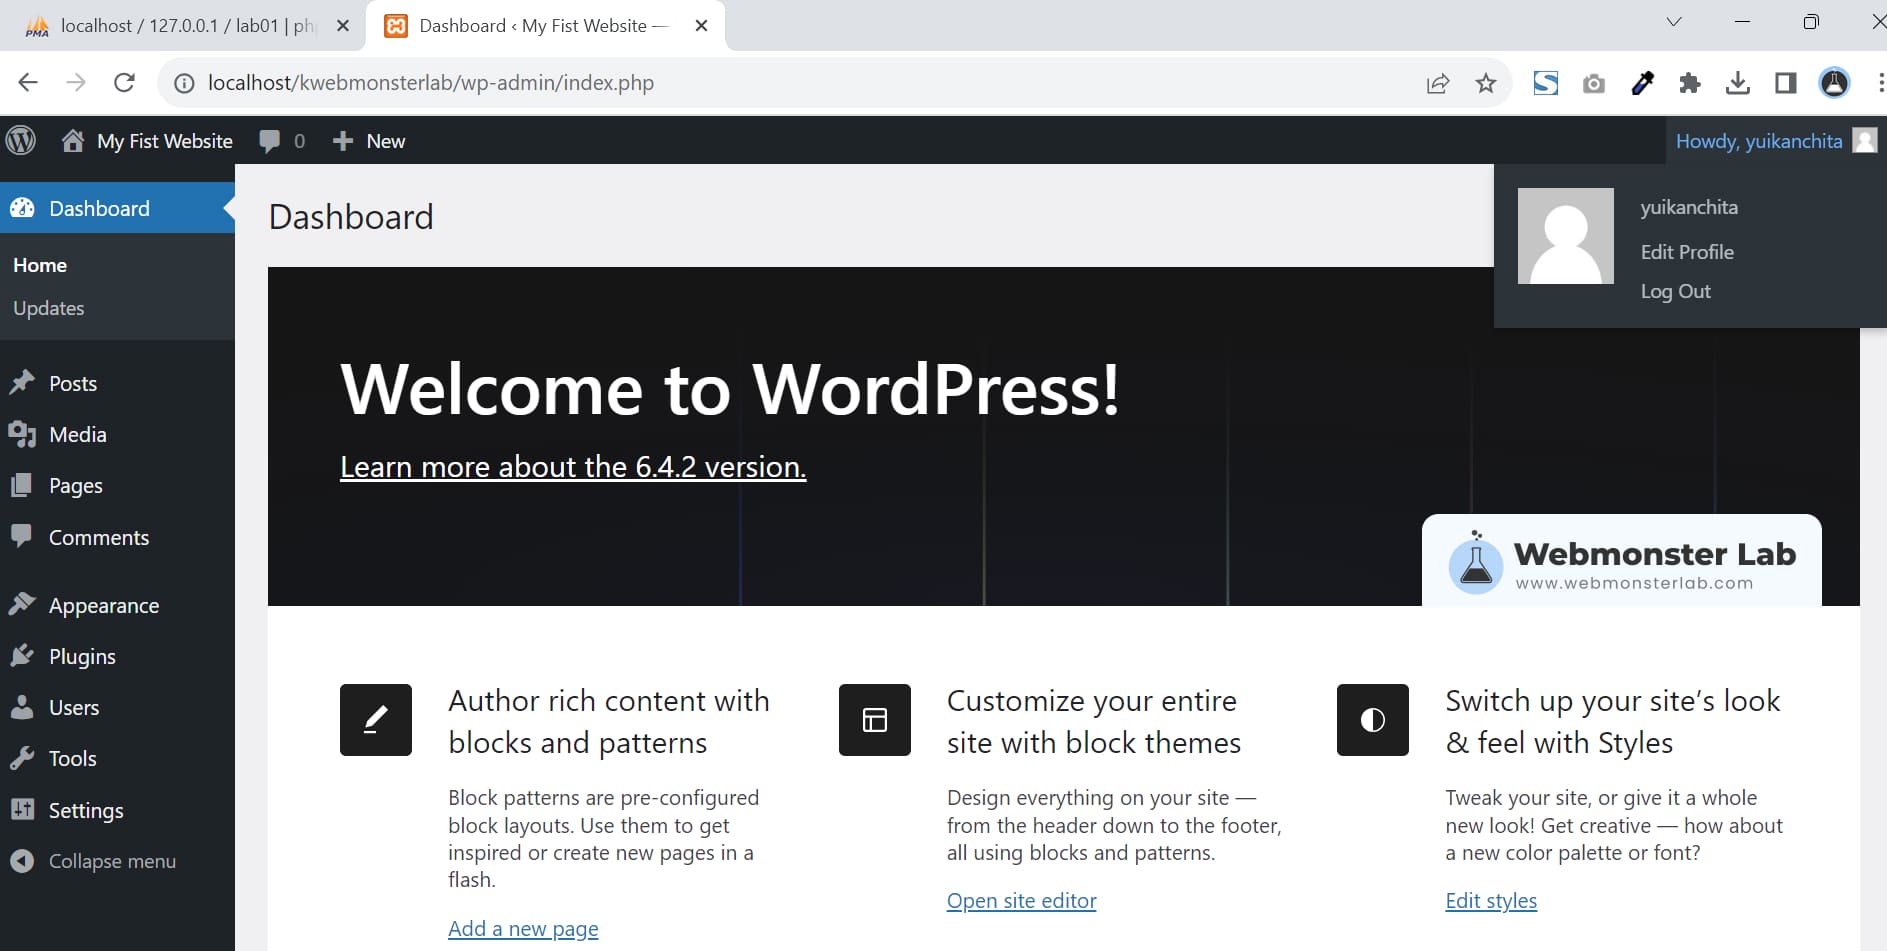The height and width of the screenshot is (951, 1887).
Task: Reload the page with the refresh button
Action: pyautogui.click(x=124, y=83)
